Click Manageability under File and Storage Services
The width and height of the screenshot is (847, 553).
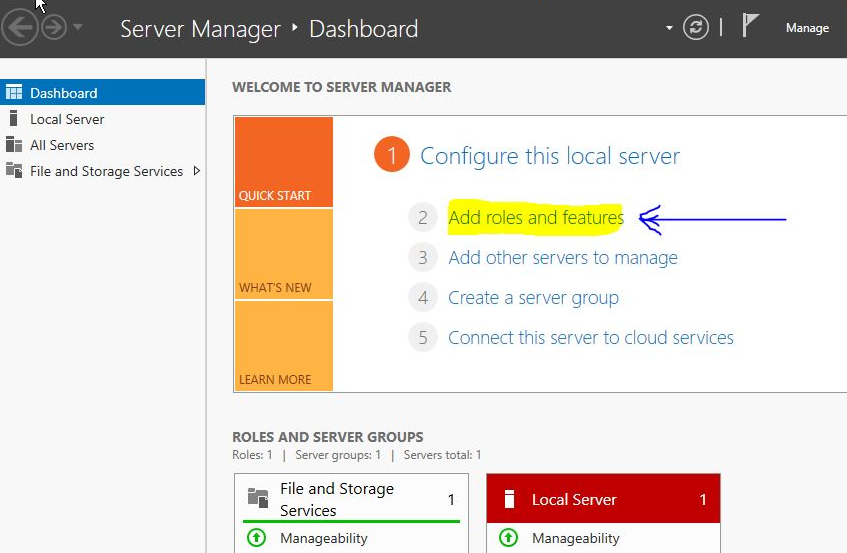[x=324, y=538]
